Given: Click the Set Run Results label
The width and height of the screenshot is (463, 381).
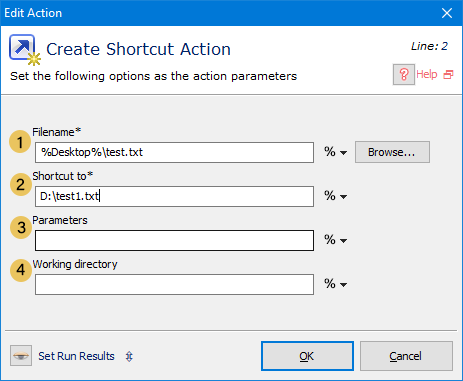Looking at the screenshot, I should click(x=76, y=356).
